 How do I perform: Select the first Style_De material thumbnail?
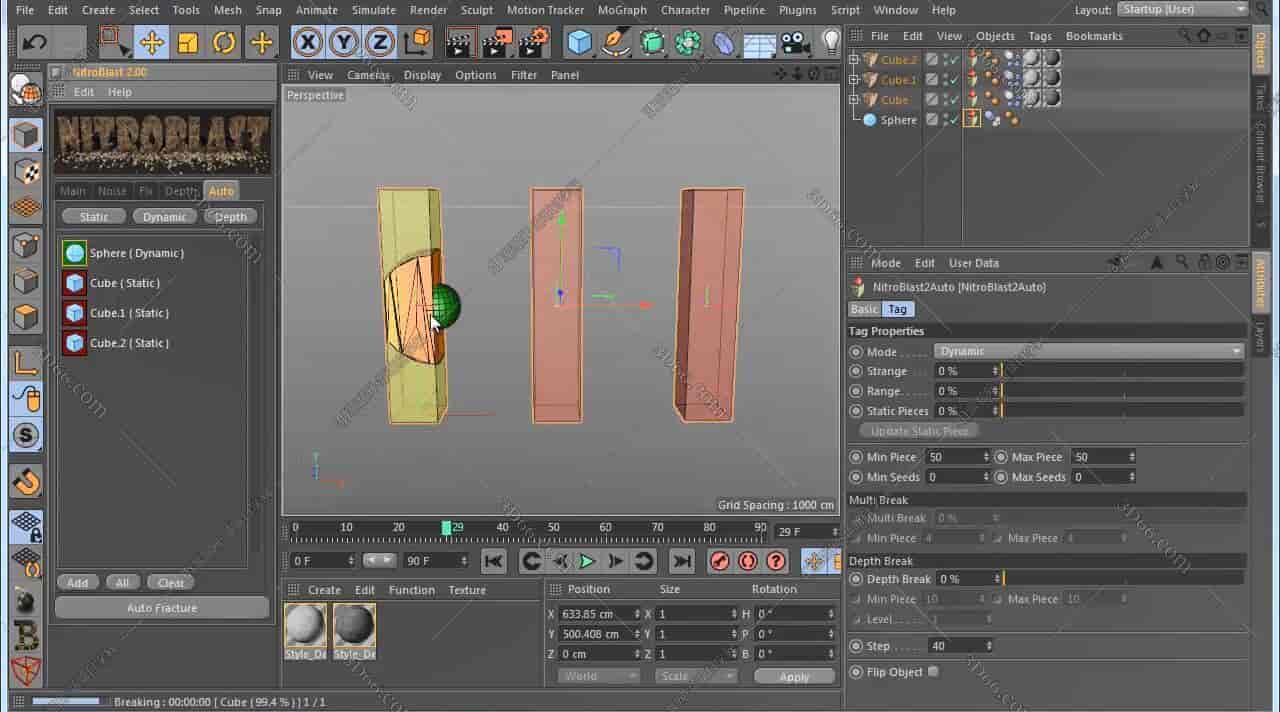(x=305, y=624)
